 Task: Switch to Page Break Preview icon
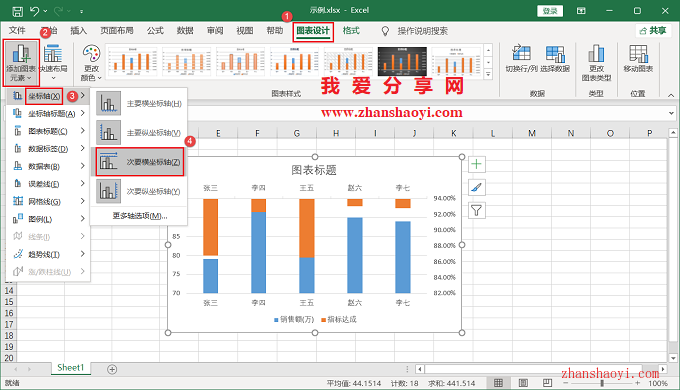547,383
